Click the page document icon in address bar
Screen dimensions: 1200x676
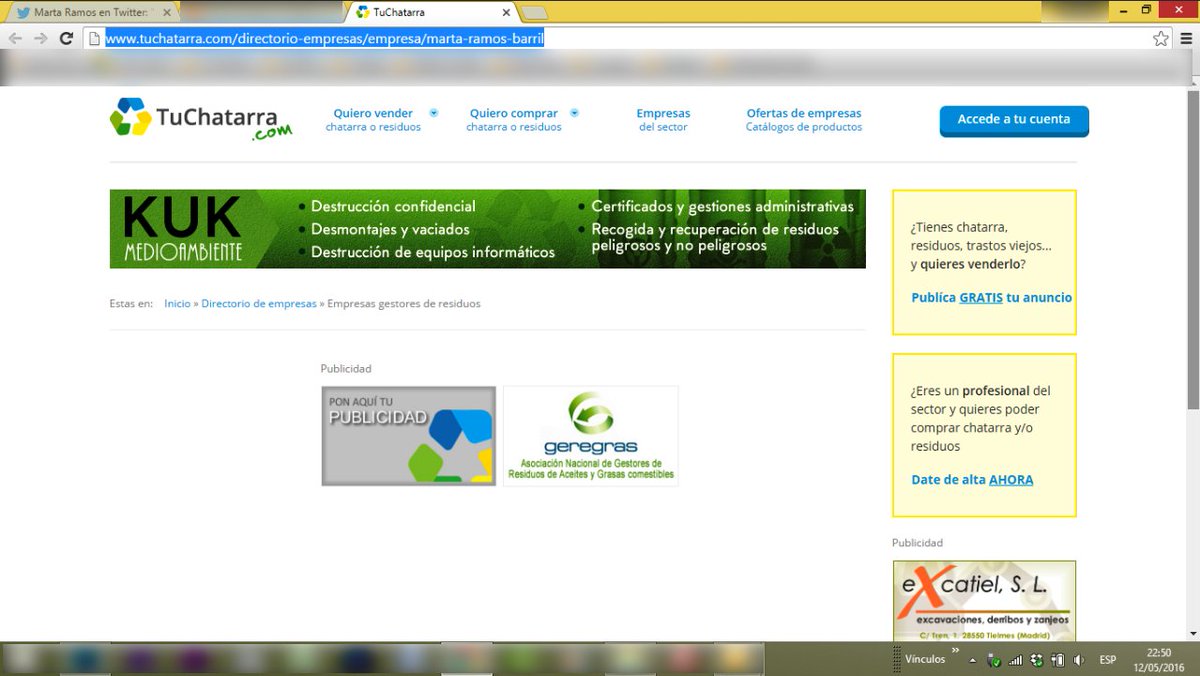94,39
